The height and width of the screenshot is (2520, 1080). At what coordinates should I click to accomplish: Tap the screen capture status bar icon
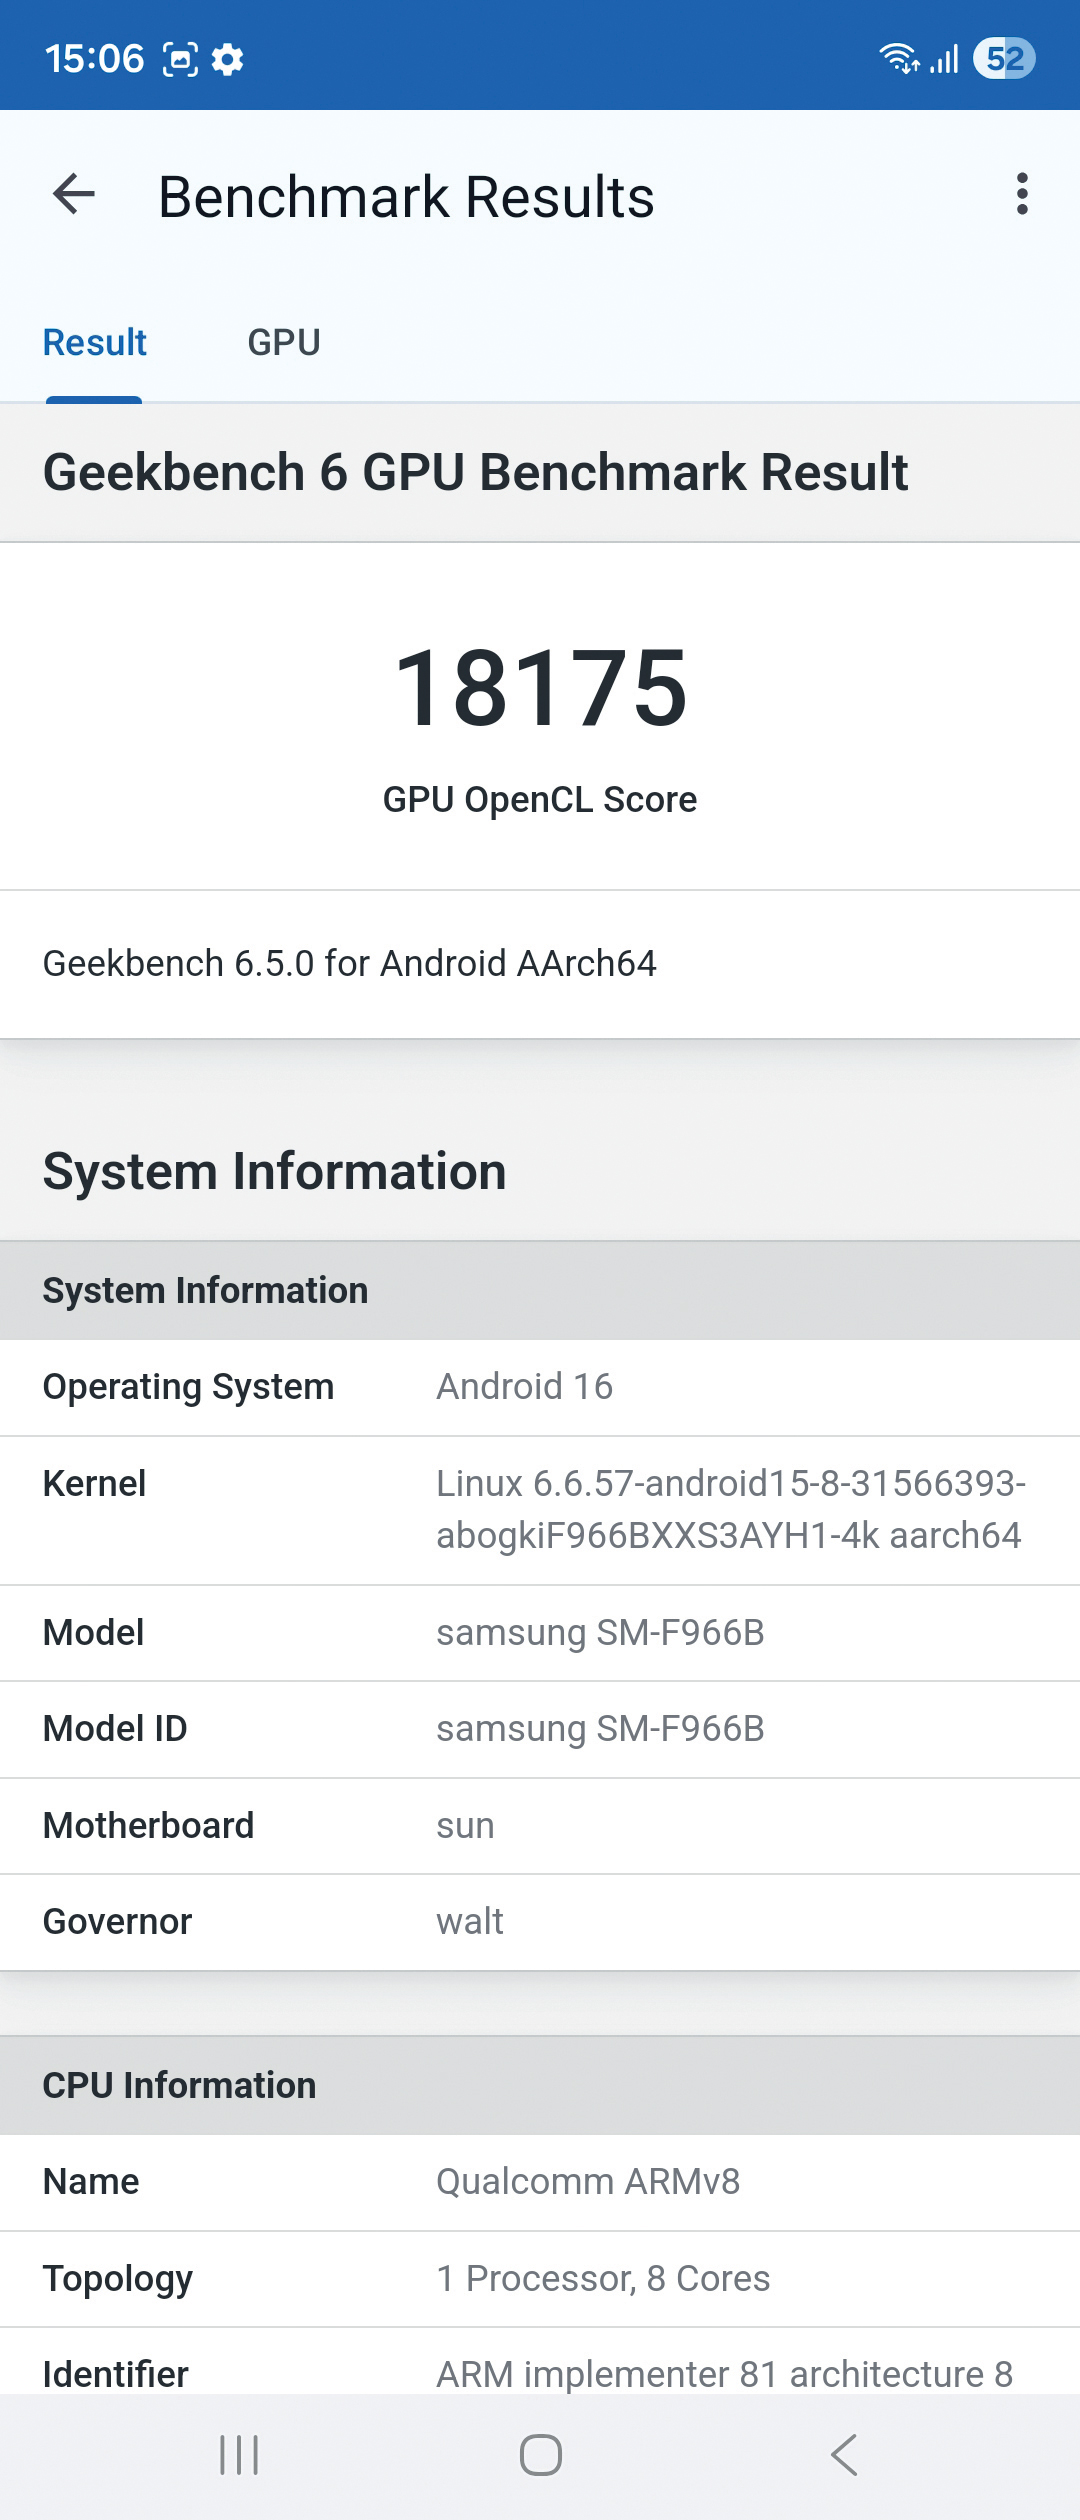coord(180,60)
